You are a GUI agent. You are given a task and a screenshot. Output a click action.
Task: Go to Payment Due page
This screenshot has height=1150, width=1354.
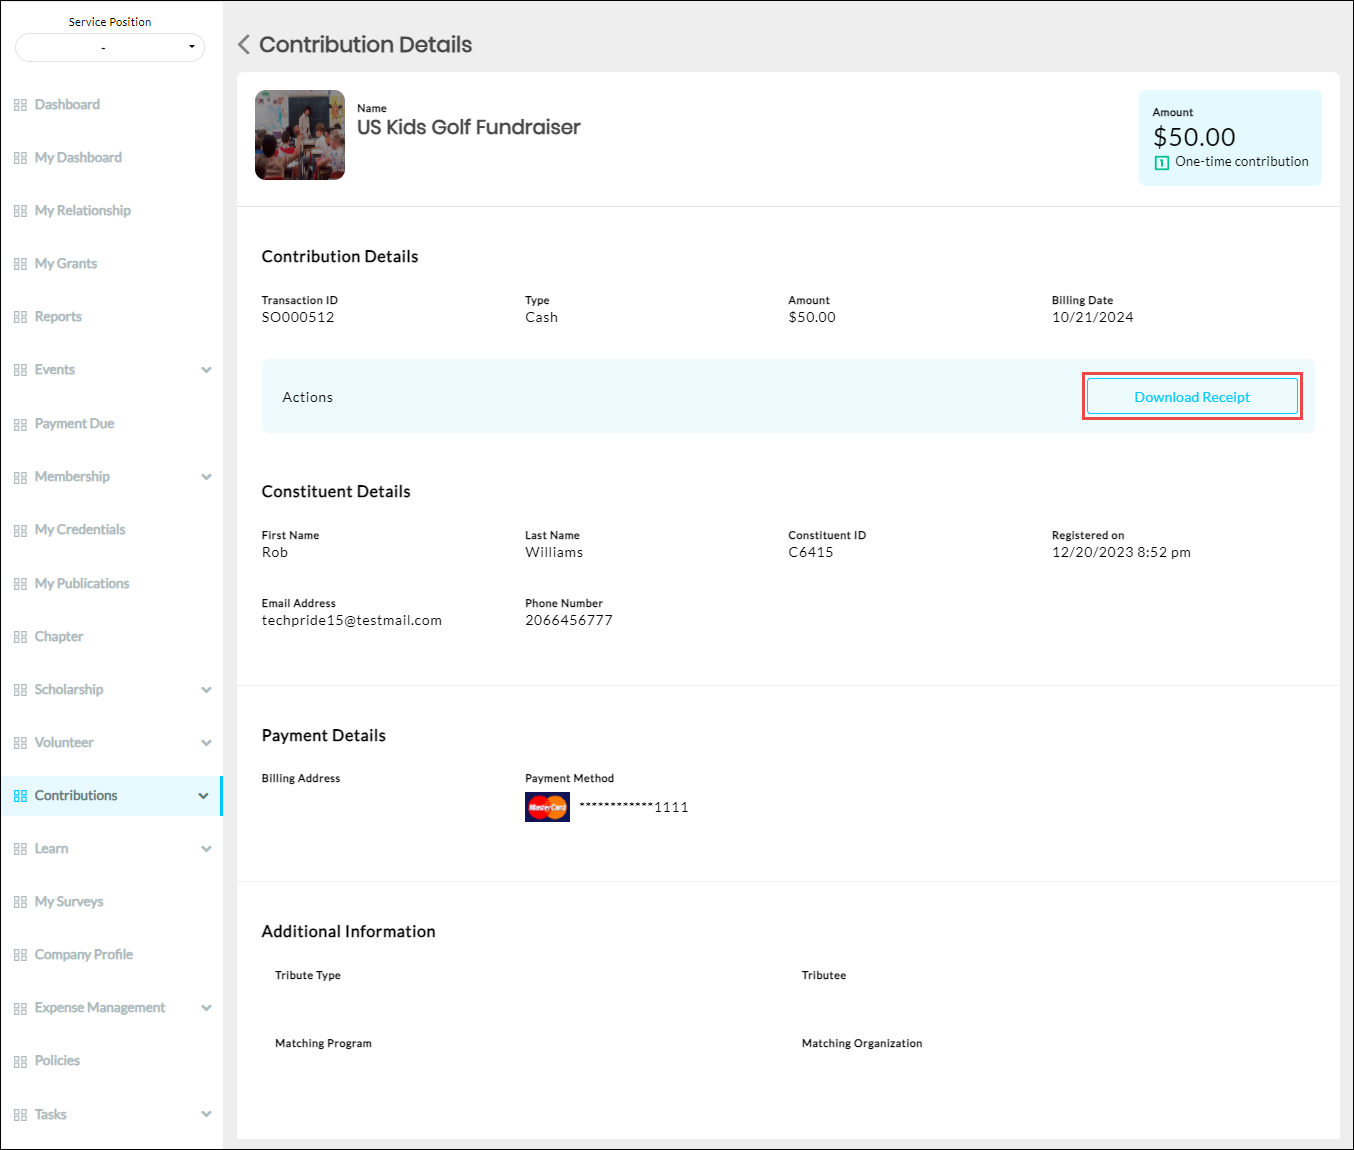point(74,424)
